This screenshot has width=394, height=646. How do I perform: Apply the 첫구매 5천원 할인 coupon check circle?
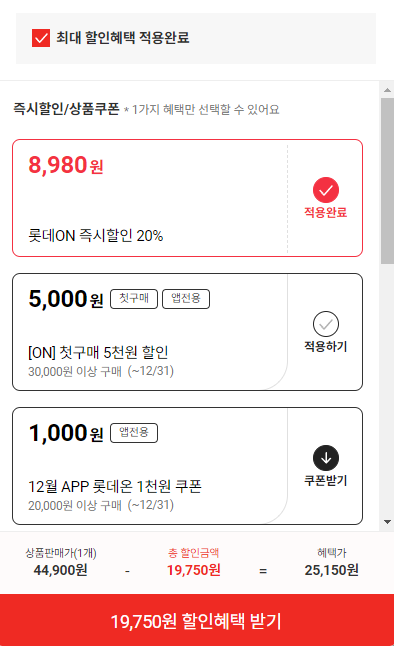326,324
